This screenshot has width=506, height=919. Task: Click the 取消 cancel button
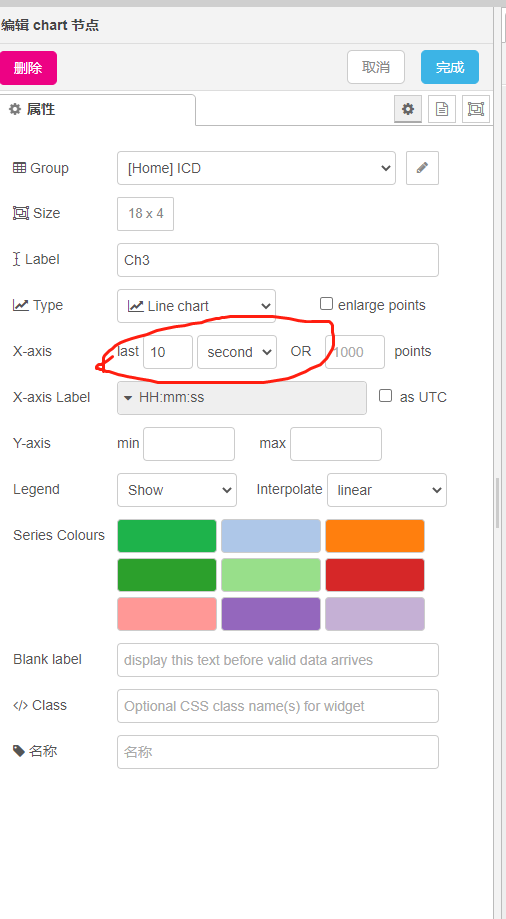376,67
